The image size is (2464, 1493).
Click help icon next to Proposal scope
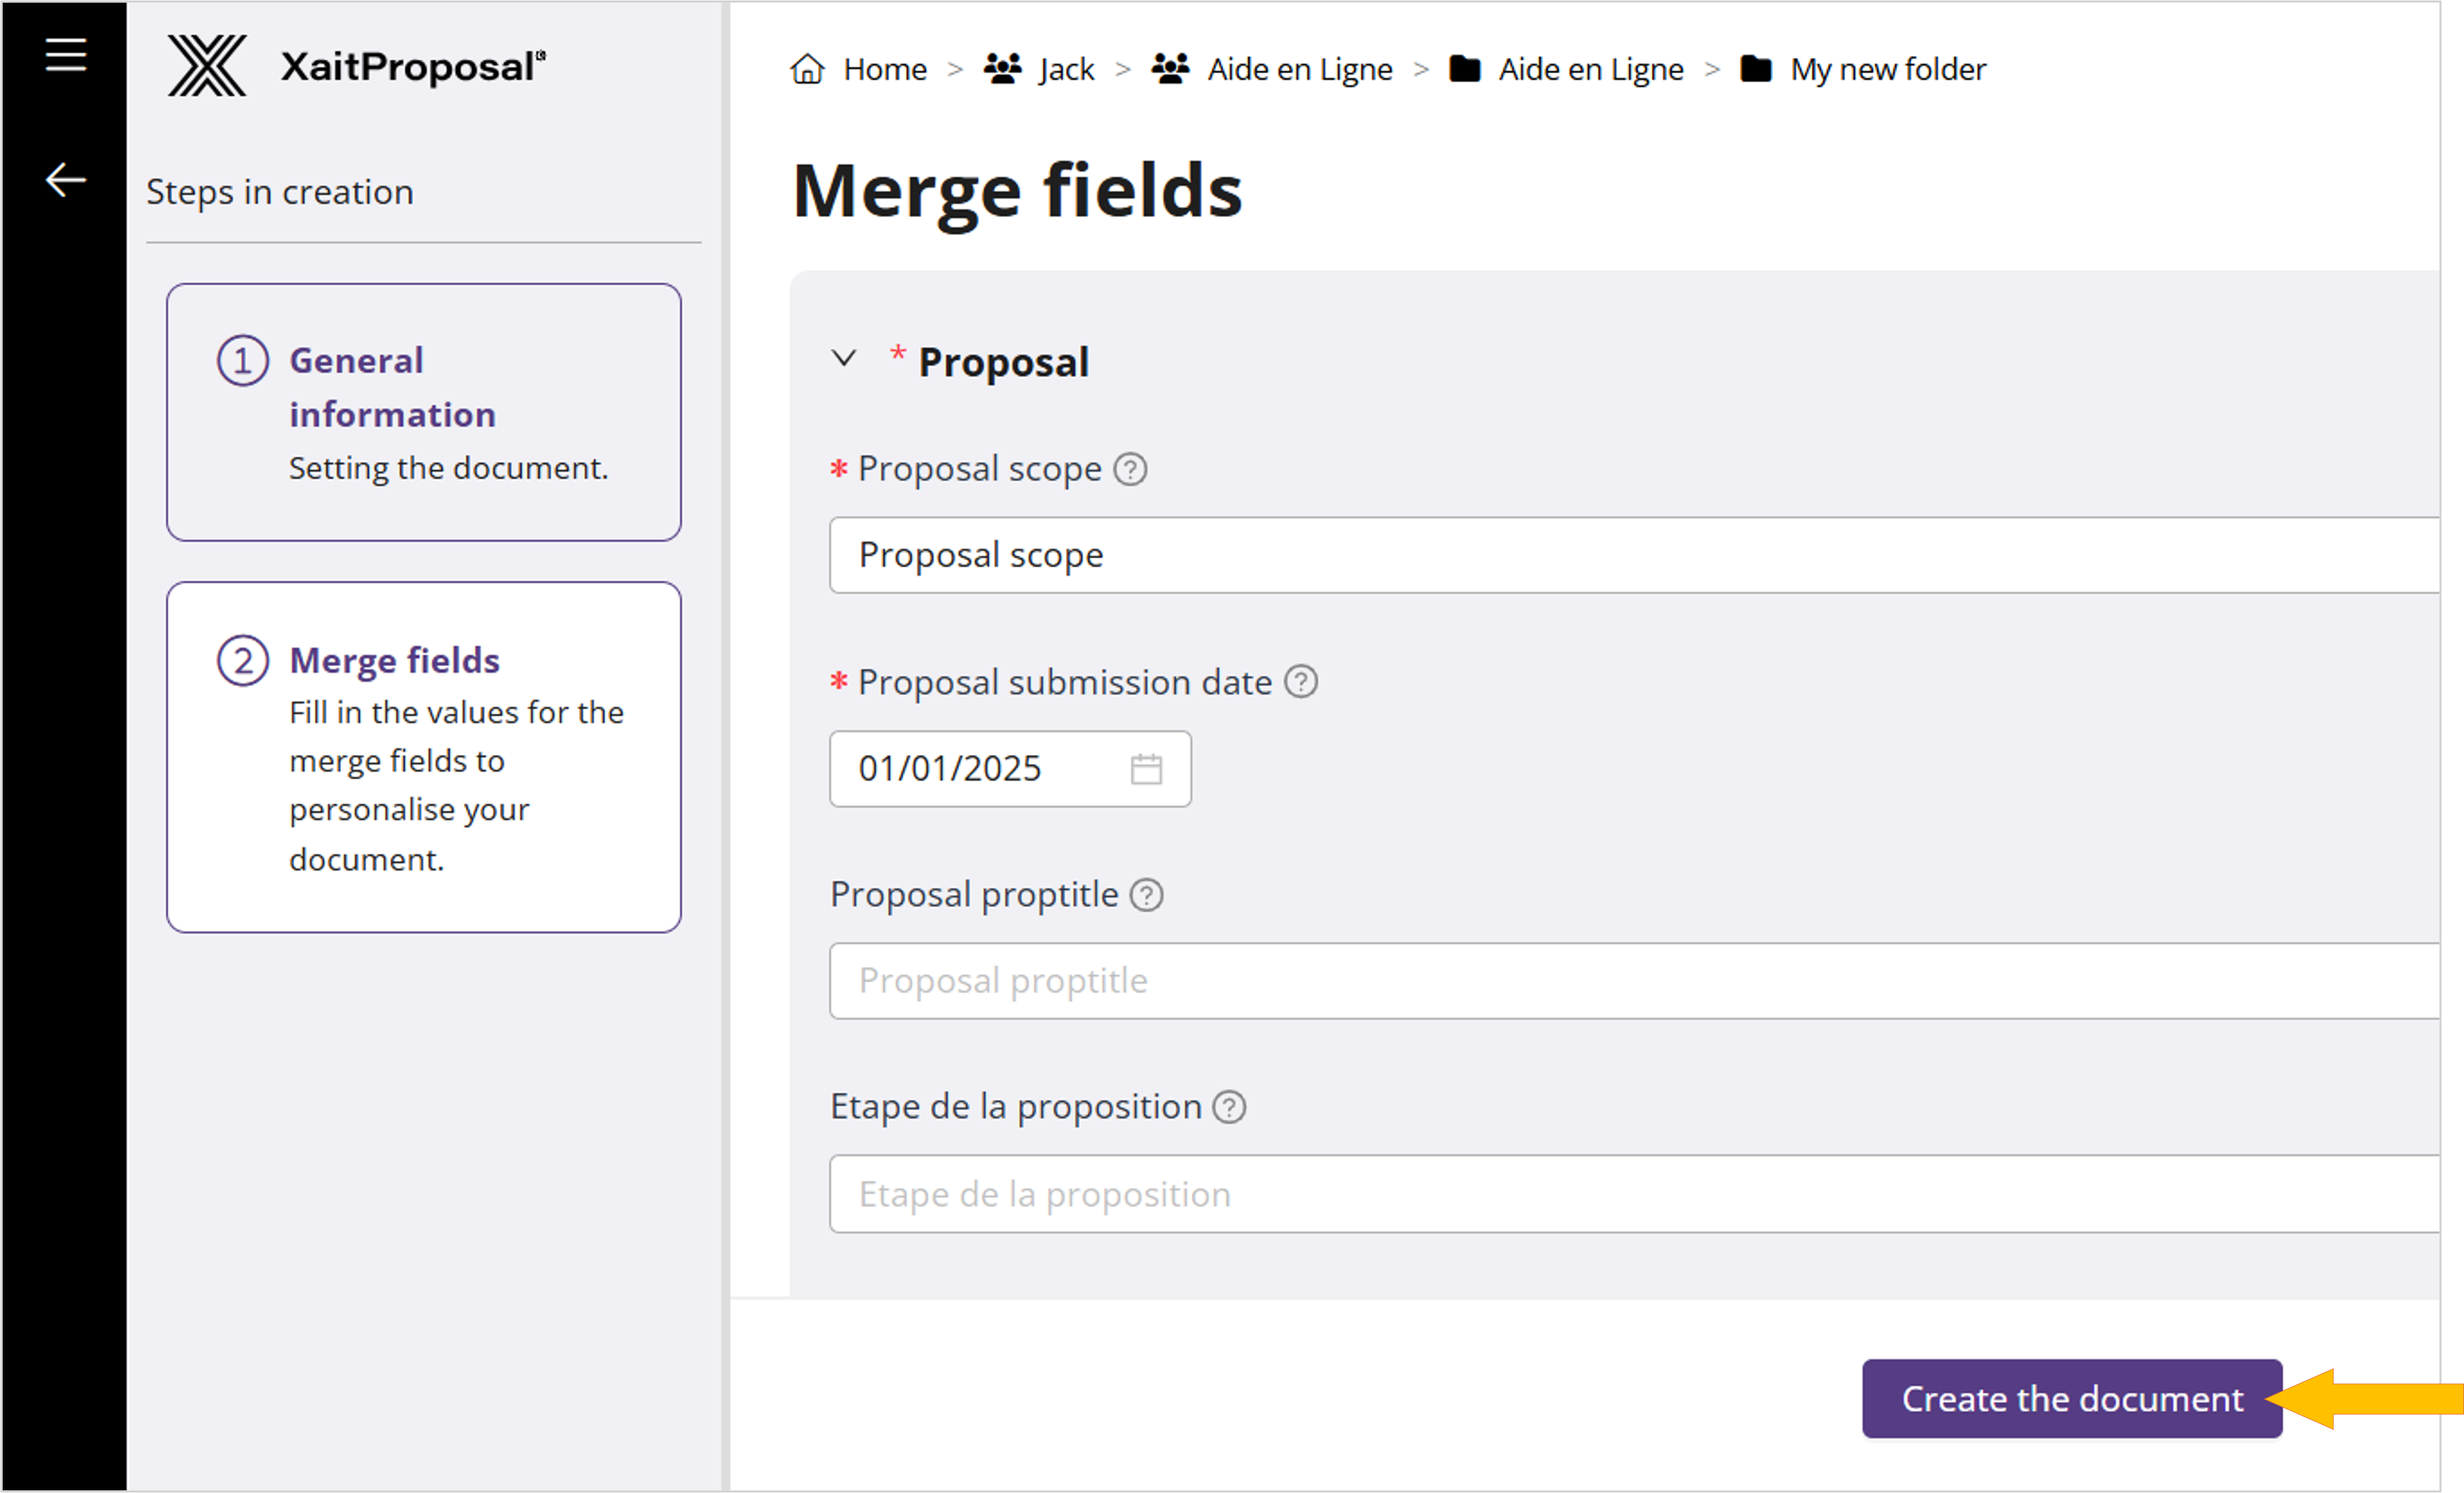pos(1130,469)
